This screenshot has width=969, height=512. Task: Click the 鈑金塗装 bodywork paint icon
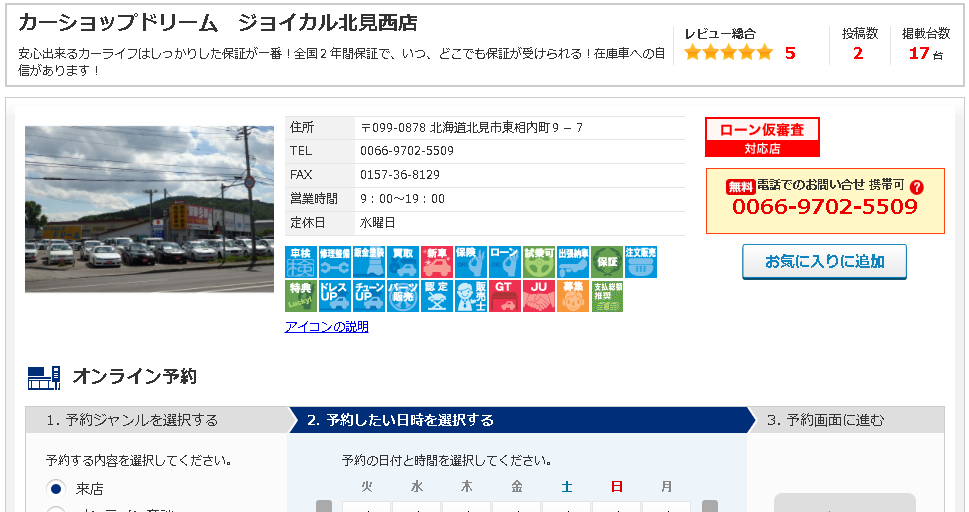(x=369, y=262)
